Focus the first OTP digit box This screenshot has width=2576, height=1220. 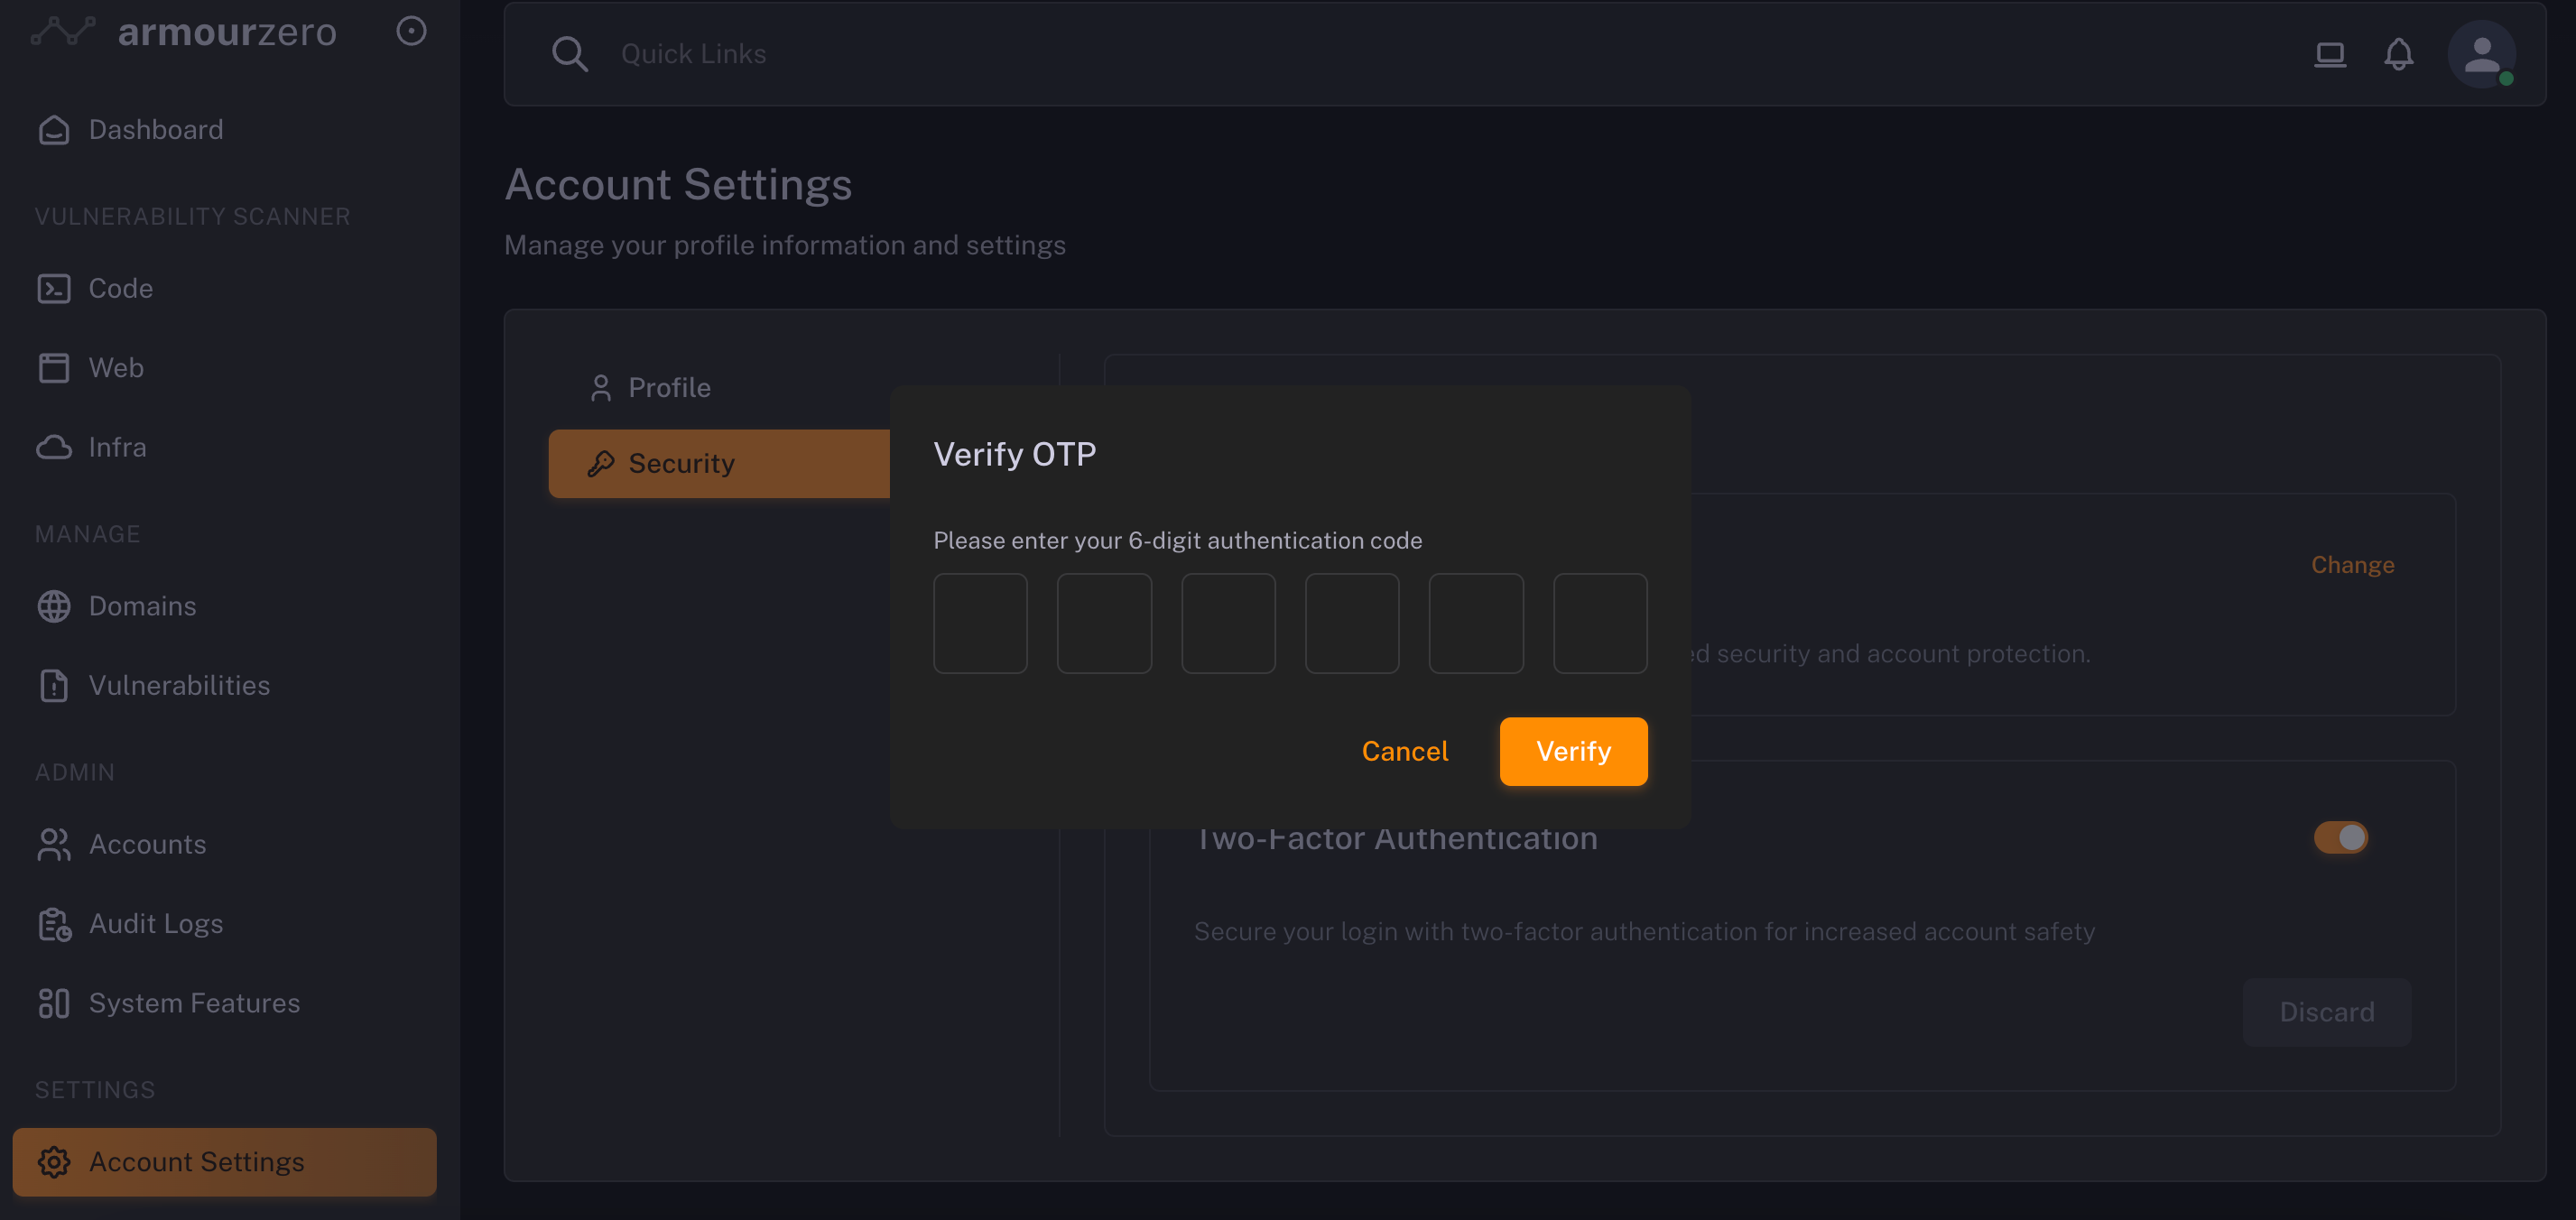979,623
